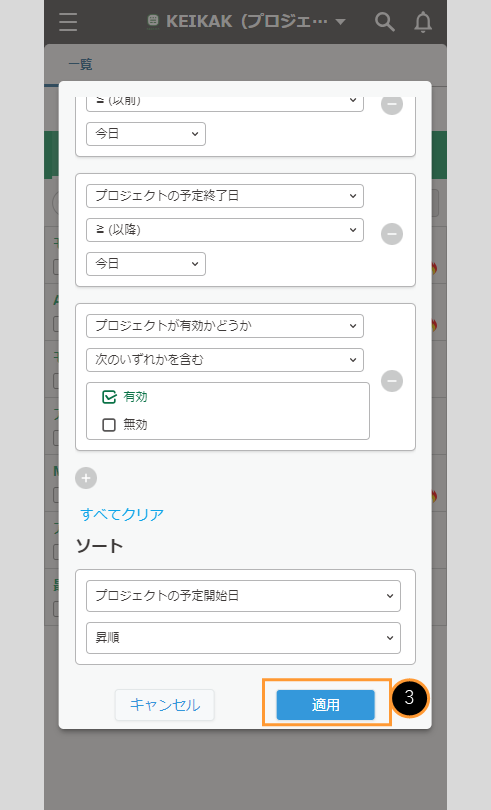The image size is (491, 810).
Task: Click the 適用 button
Action: coord(326,705)
